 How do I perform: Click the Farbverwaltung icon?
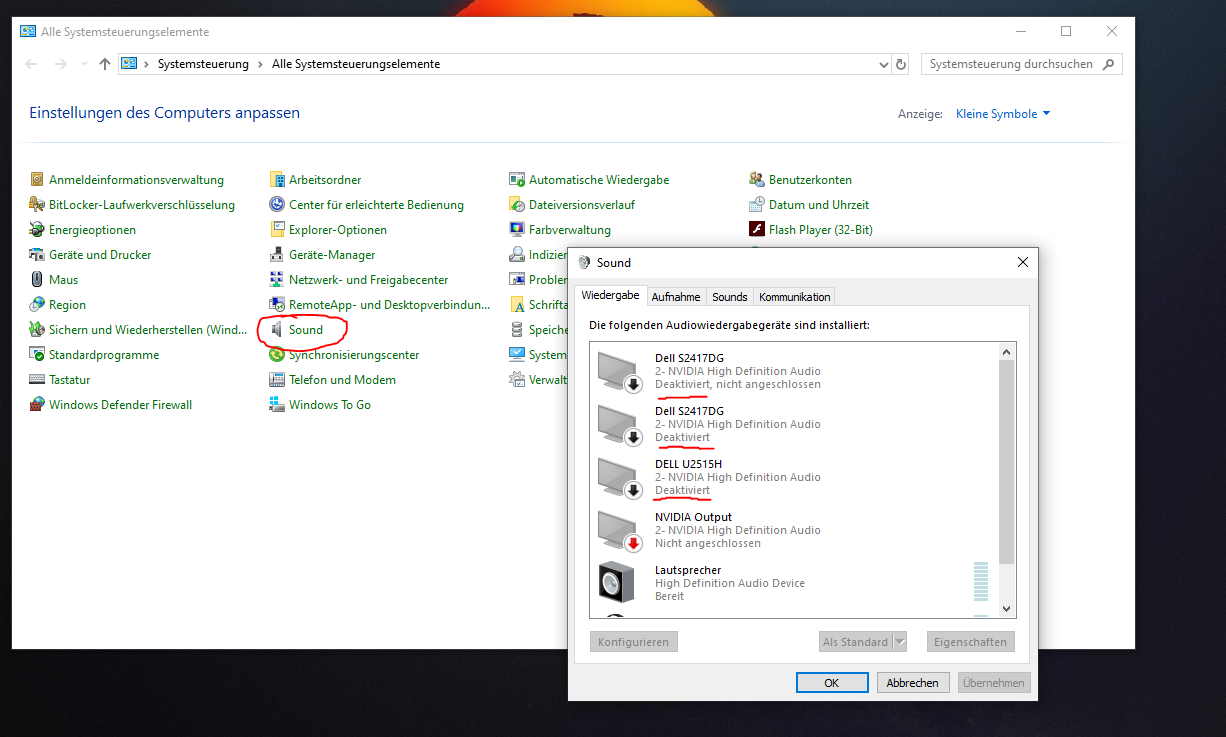coord(517,230)
